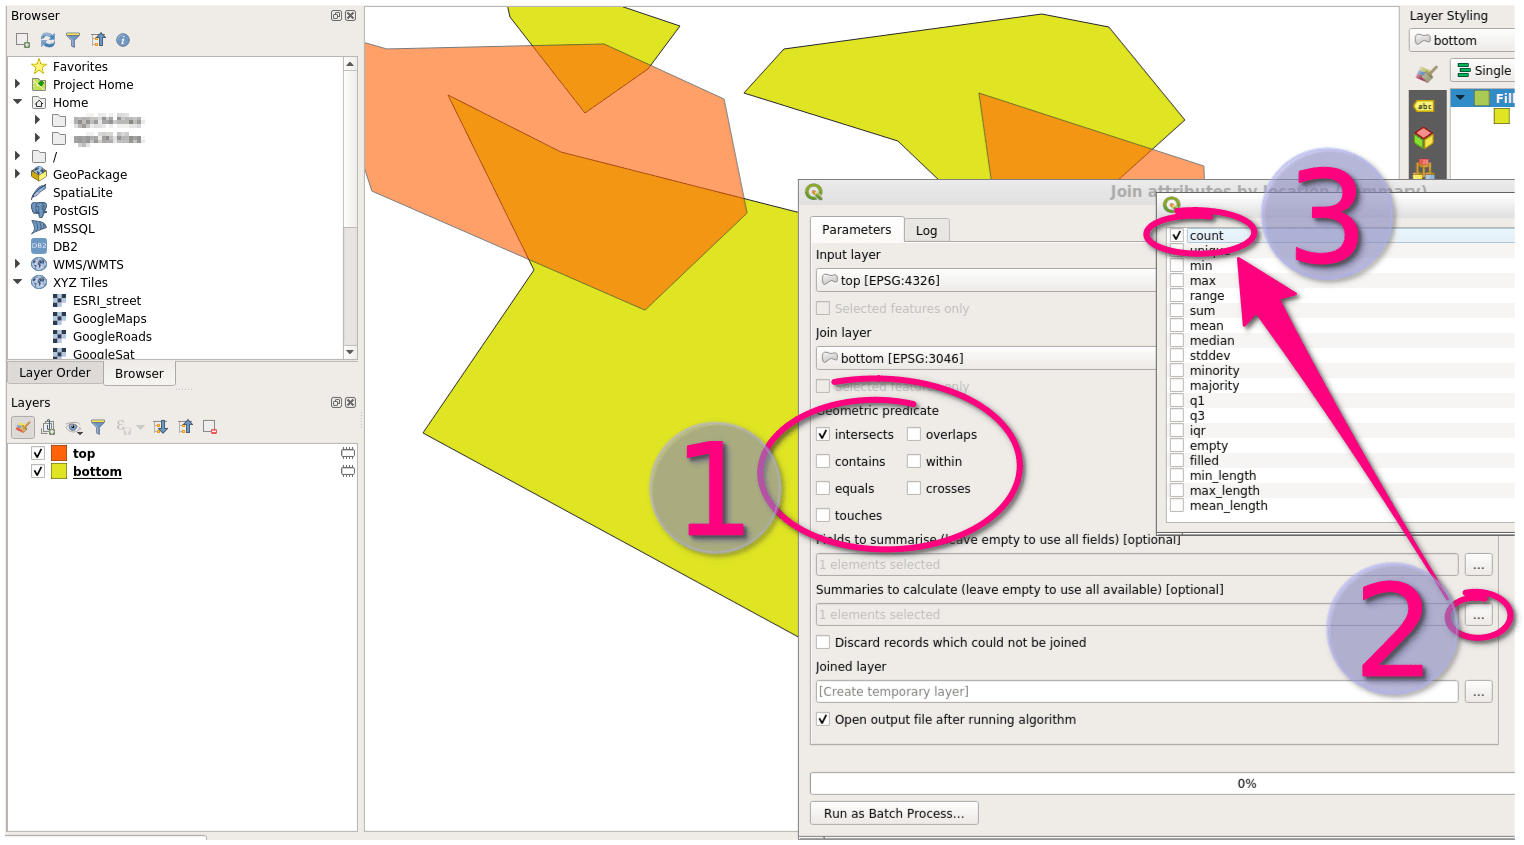Toggle visibility of the bottom layer
The width and height of the screenshot is (1524, 845).
tap(37, 471)
